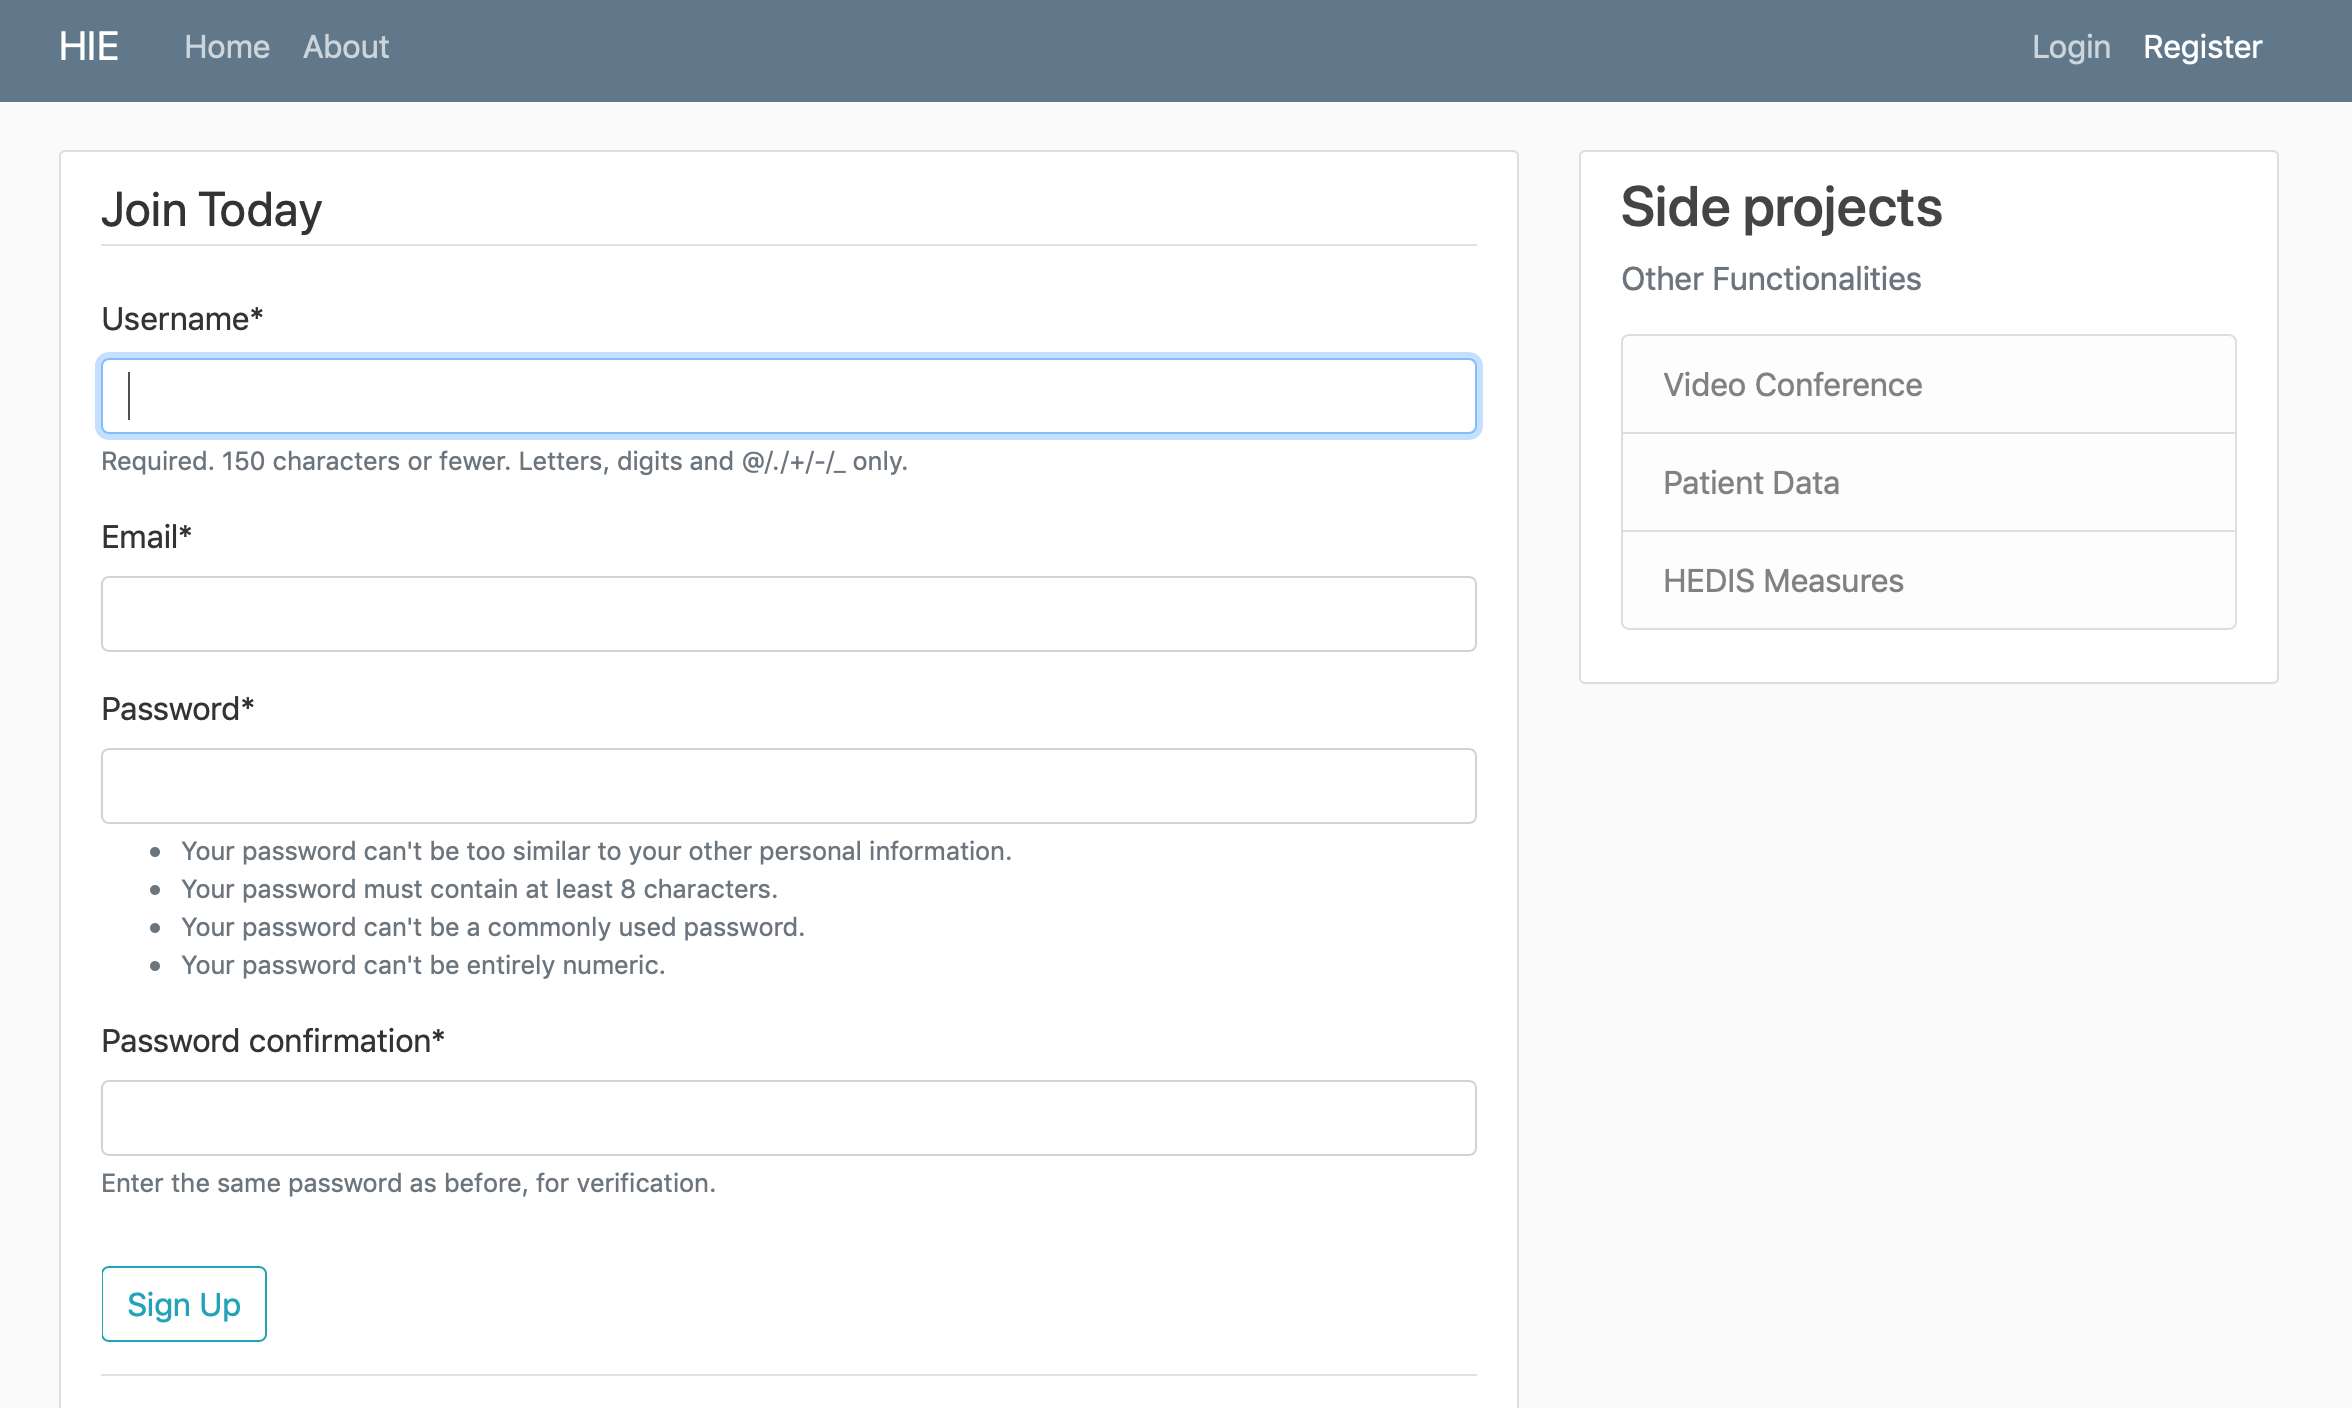This screenshot has height=1408, width=2352.
Task: Click the Email label text
Action: pyautogui.click(x=146, y=537)
